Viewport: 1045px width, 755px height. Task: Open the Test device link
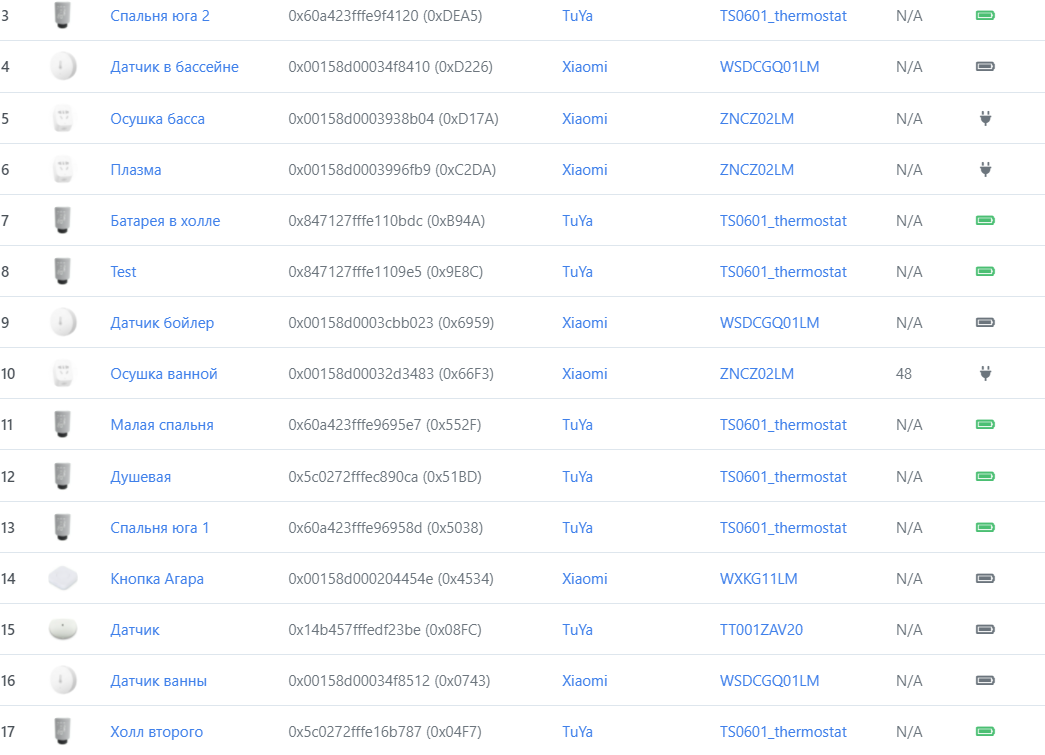tap(123, 272)
